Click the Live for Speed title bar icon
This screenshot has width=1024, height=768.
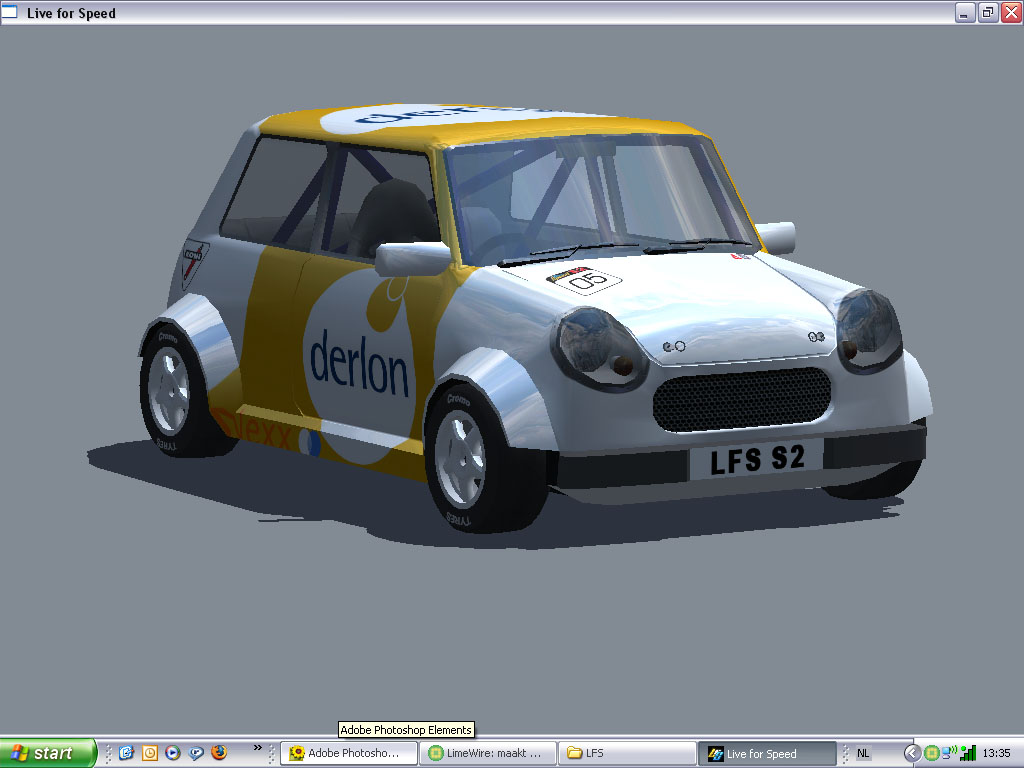pyautogui.click(x=10, y=12)
